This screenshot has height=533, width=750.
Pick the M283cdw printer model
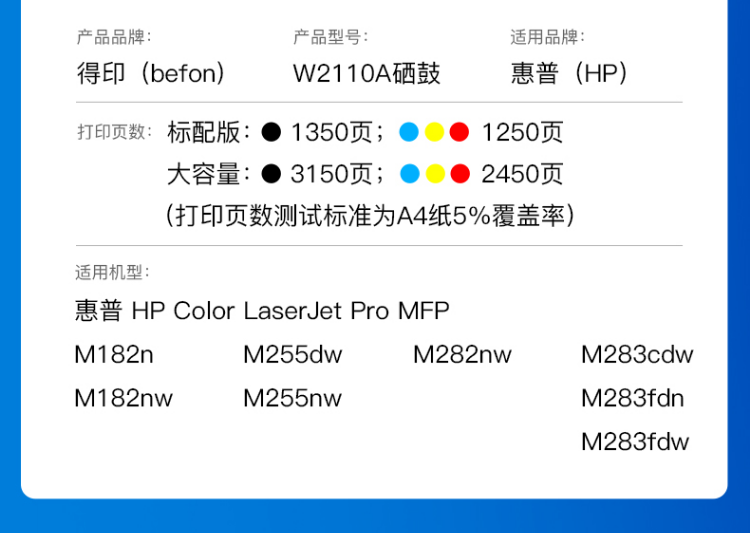point(637,355)
